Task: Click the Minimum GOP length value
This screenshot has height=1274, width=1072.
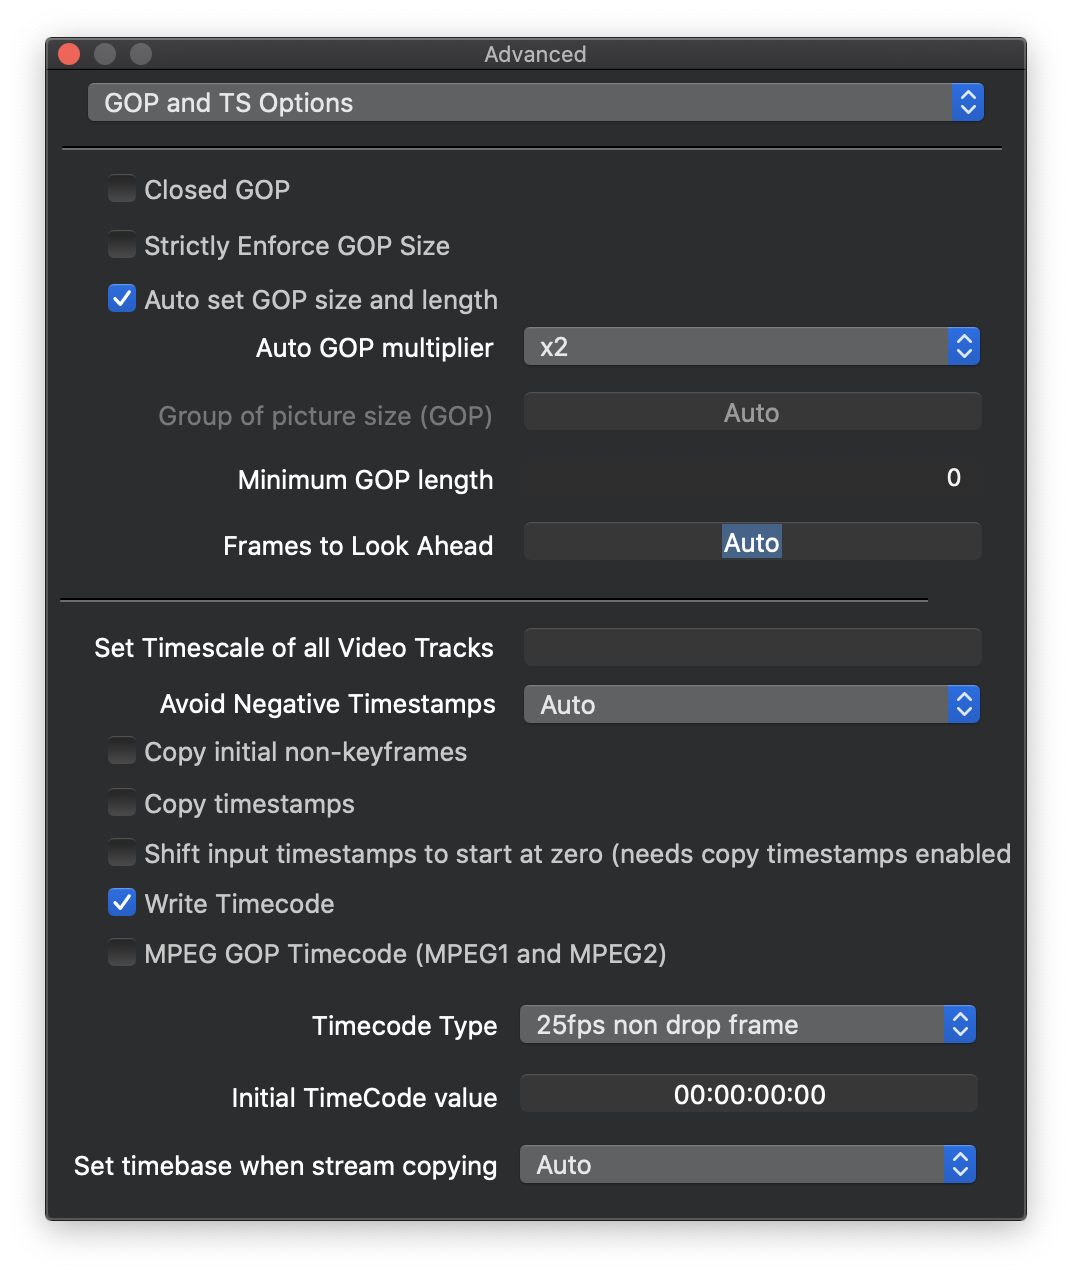Action: coord(952,479)
